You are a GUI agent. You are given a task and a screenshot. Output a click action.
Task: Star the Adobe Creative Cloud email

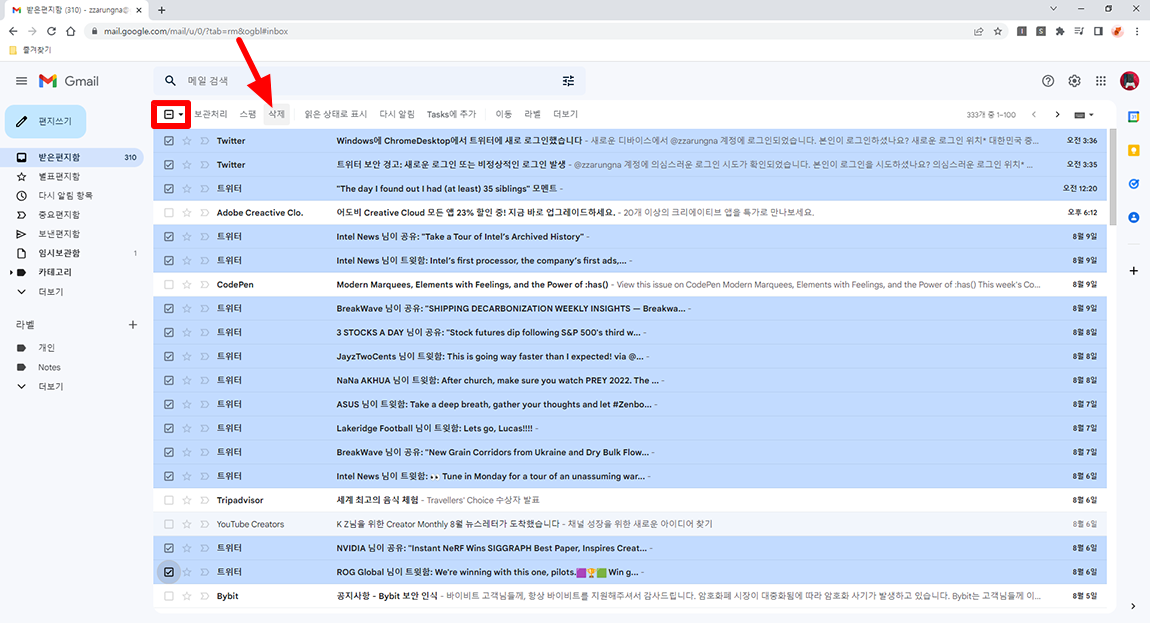[187, 213]
